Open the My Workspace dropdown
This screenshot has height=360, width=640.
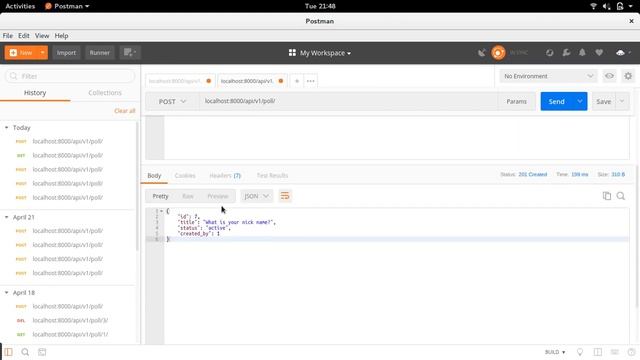point(325,53)
